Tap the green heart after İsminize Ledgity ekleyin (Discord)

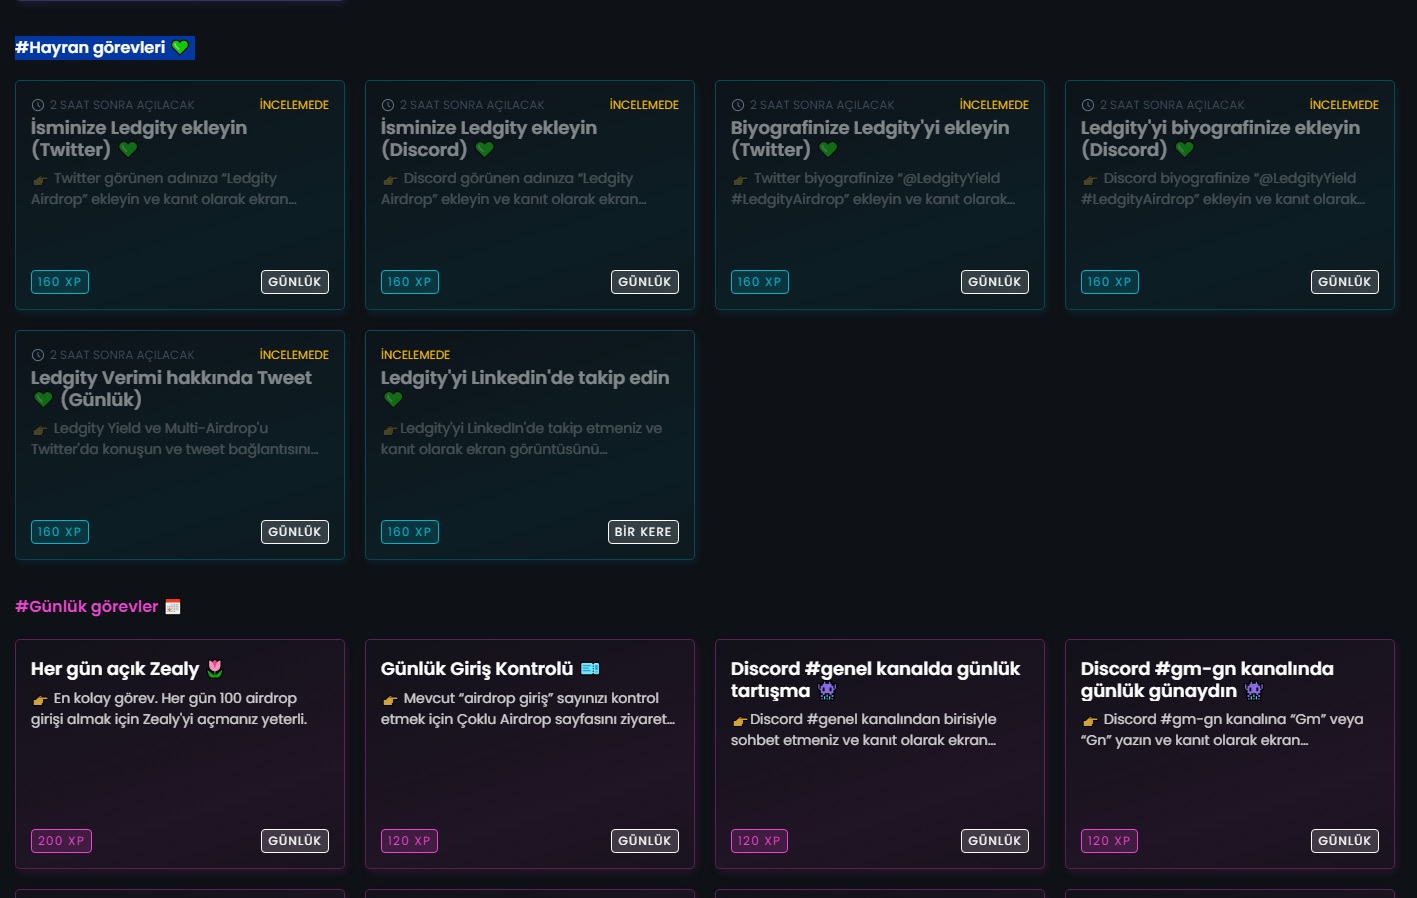485,150
